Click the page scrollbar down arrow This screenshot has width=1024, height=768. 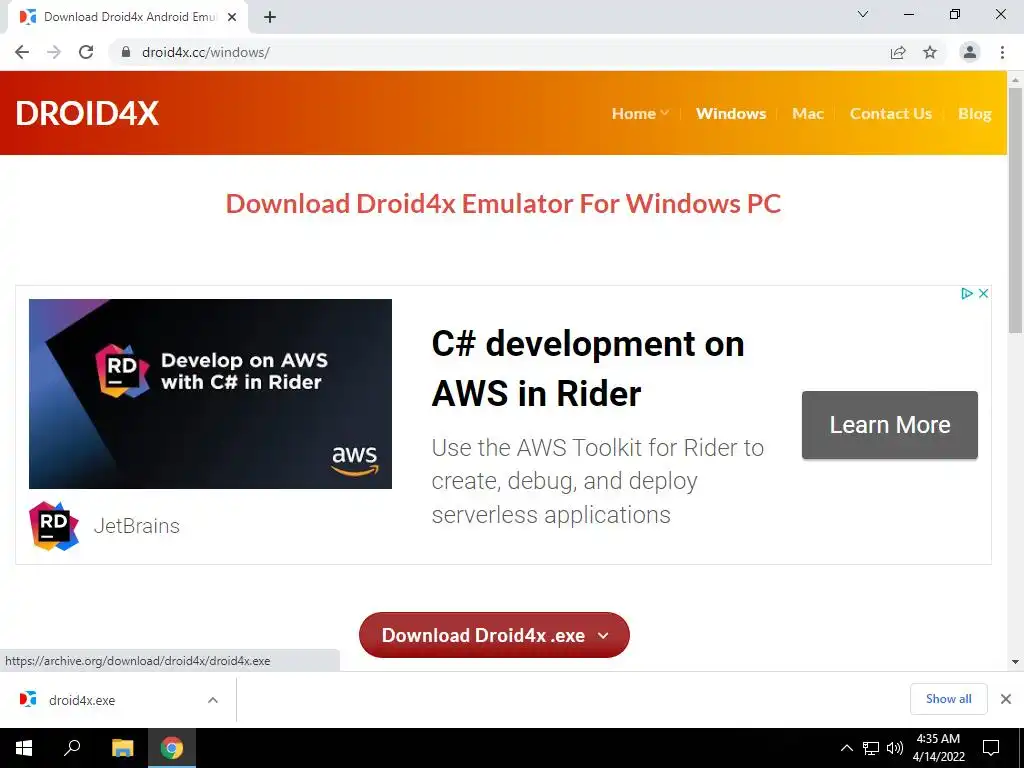pyautogui.click(x=1015, y=662)
